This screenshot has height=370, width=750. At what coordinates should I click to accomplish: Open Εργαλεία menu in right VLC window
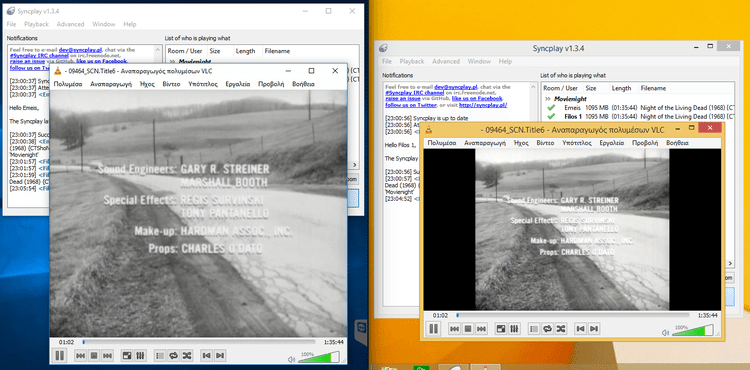coord(612,143)
